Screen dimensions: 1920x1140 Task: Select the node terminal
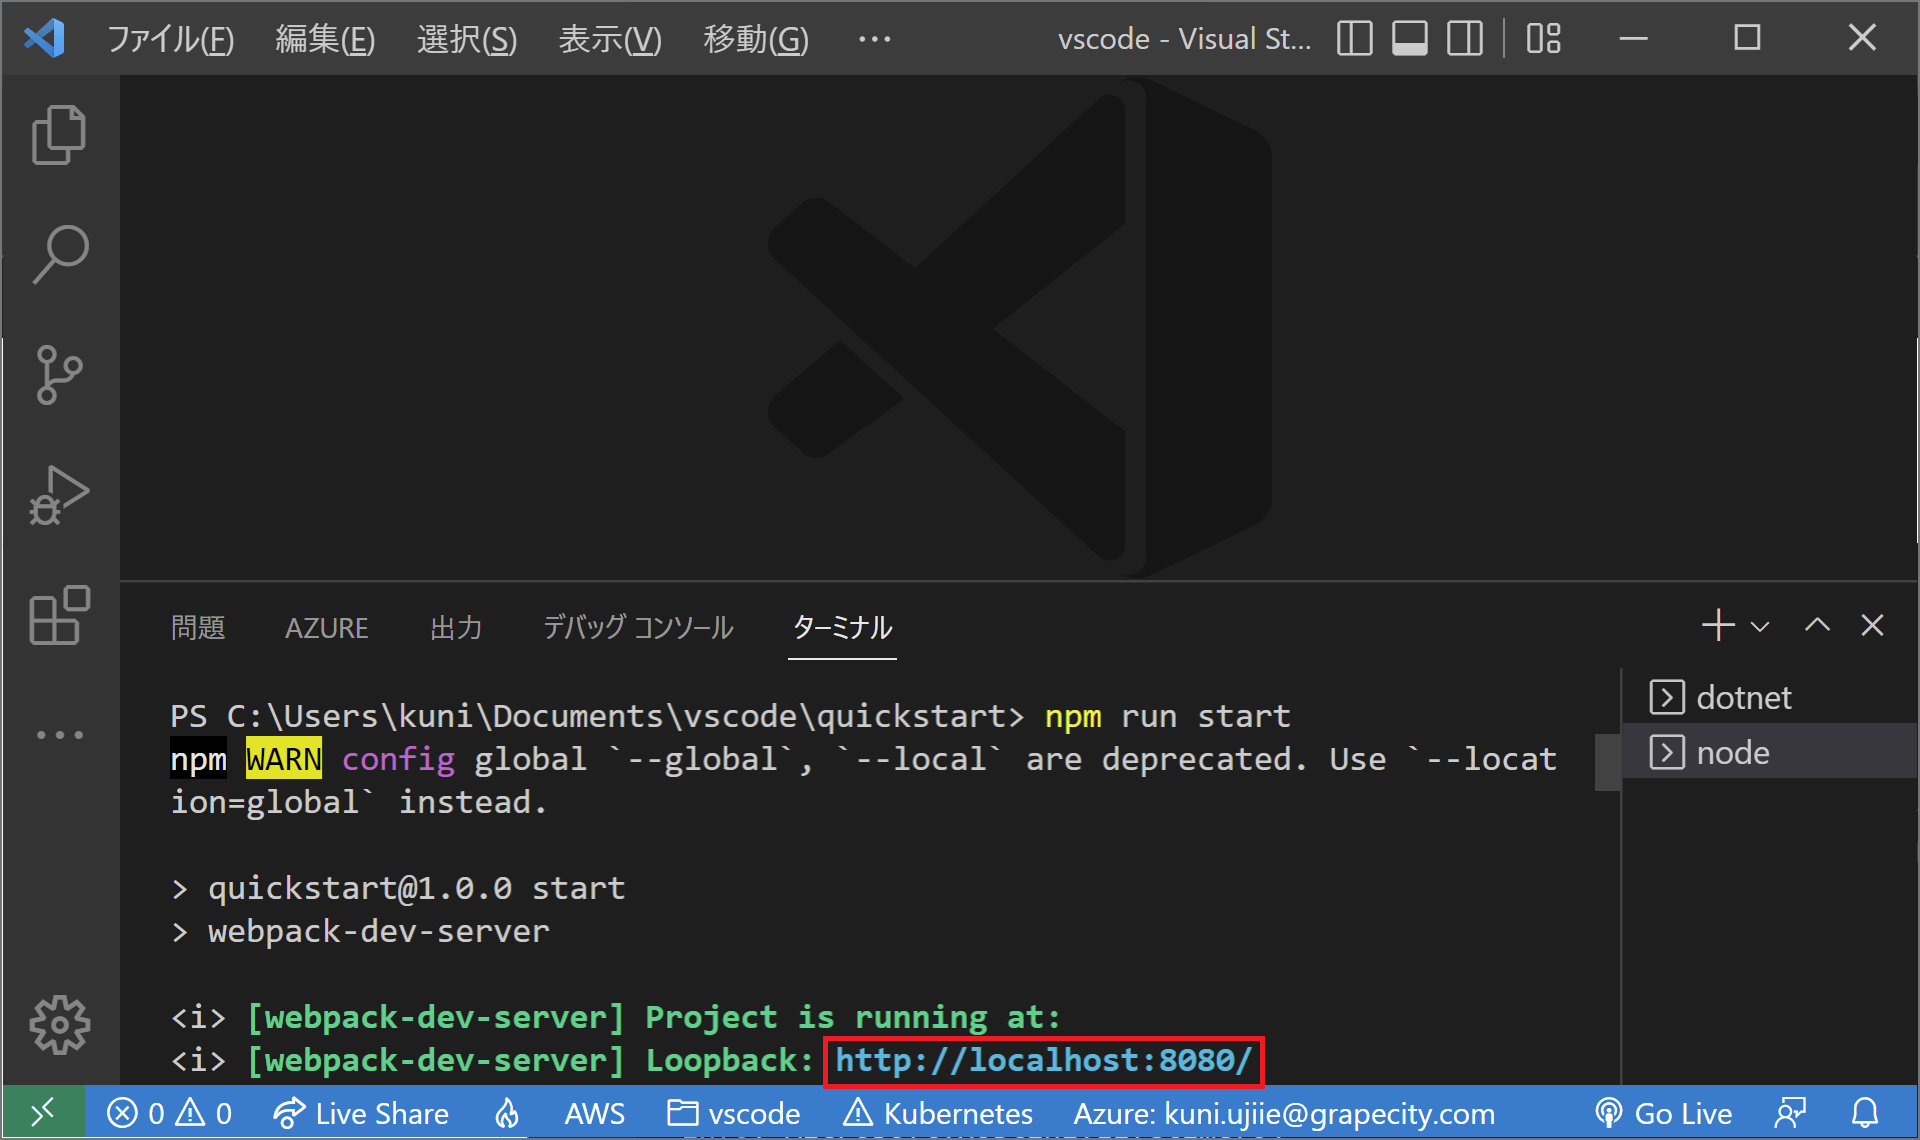tap(1769, 752)
